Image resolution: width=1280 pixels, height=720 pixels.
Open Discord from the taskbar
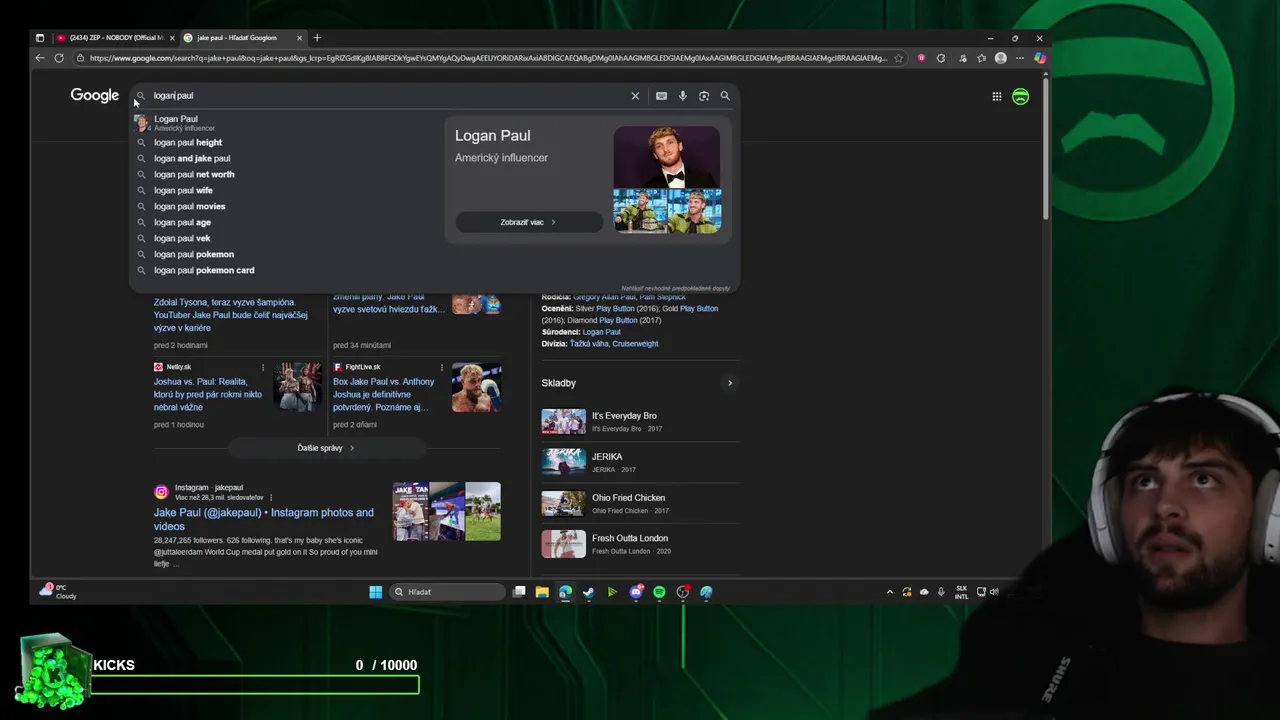(x=636, y=592)
